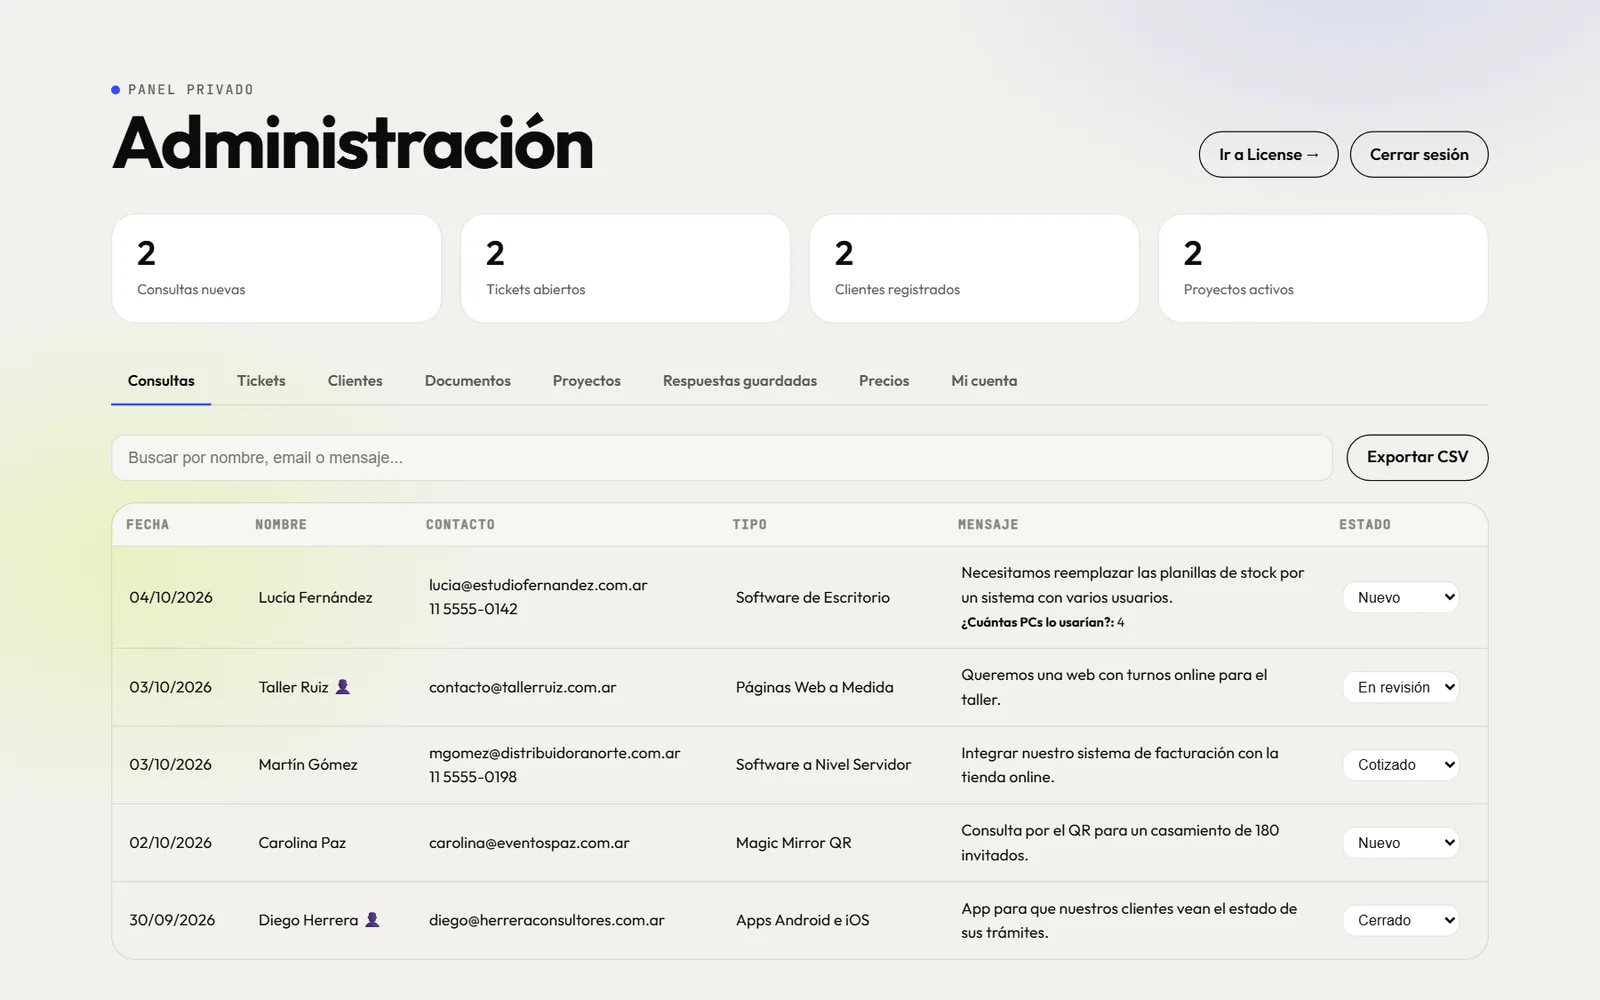Change the 'Cotizado' status for Martín Gómez

point(1401,765)
